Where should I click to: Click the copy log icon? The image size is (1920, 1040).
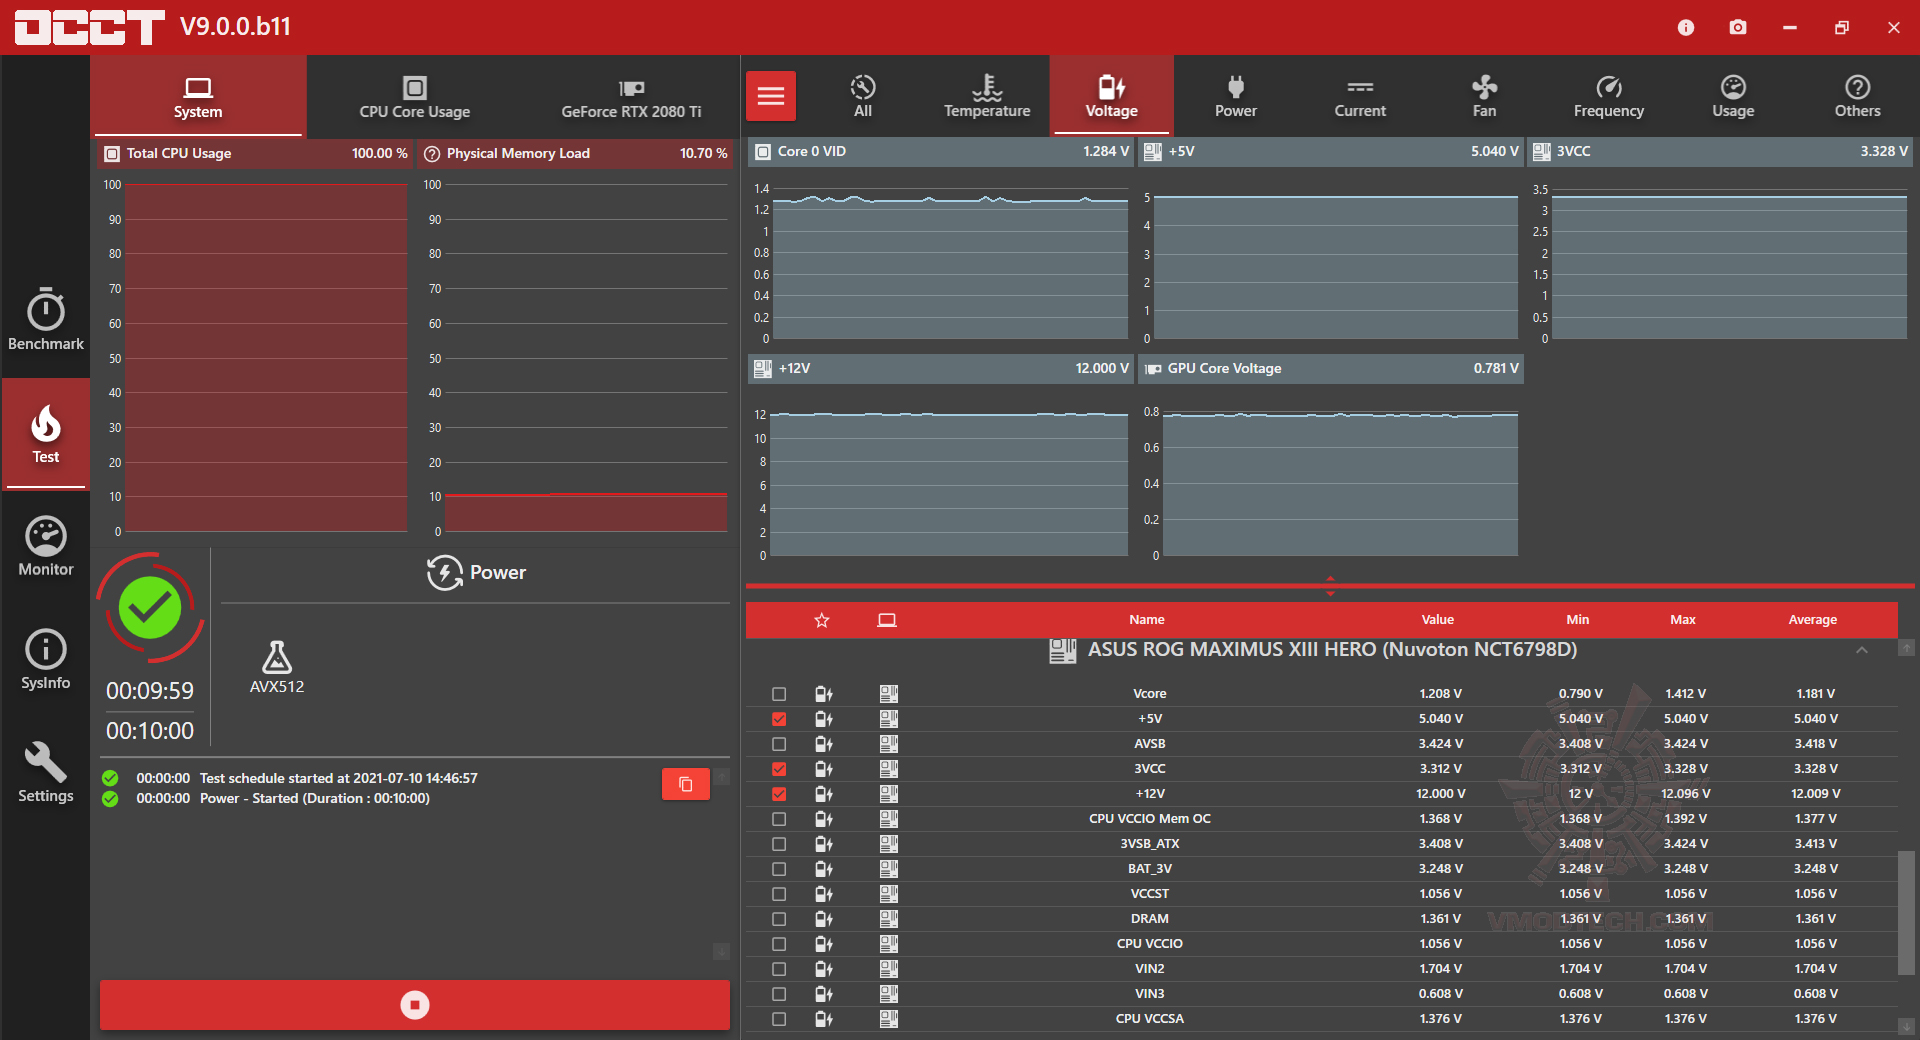point(685,784)
